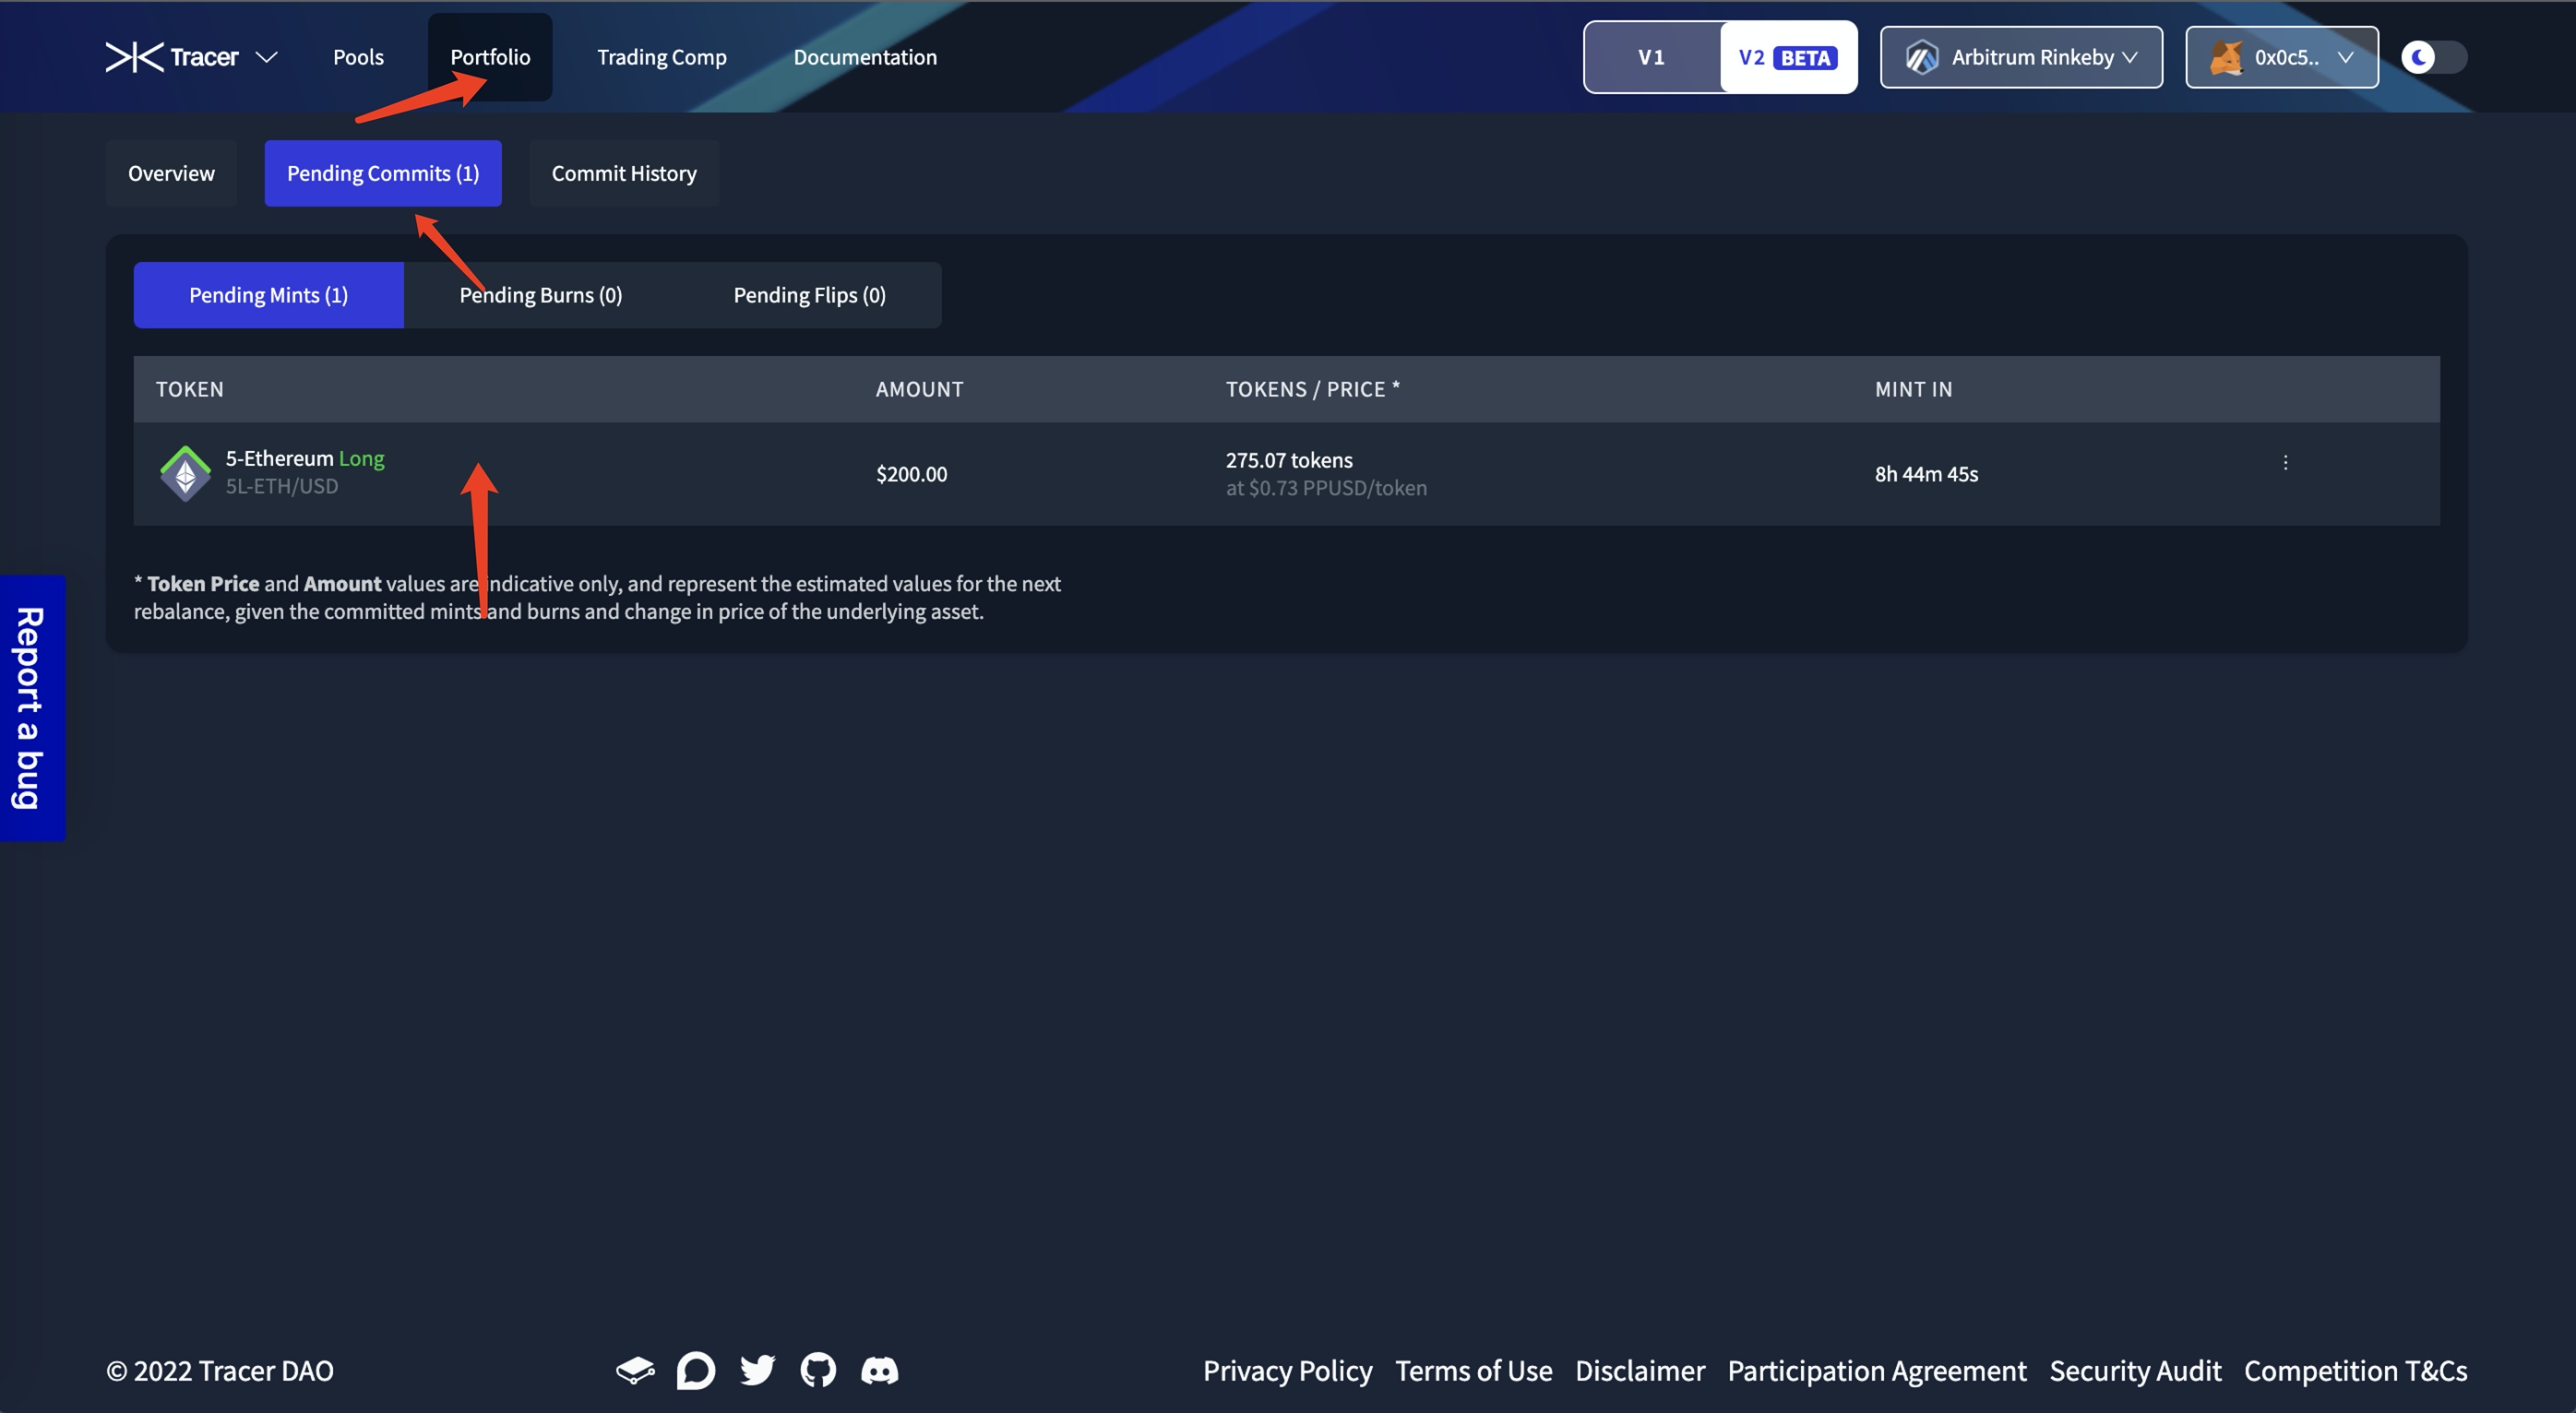Screen dimensions: 2576x1413
Task: Open the Security Audit link
Action: pos(2135,1370)
